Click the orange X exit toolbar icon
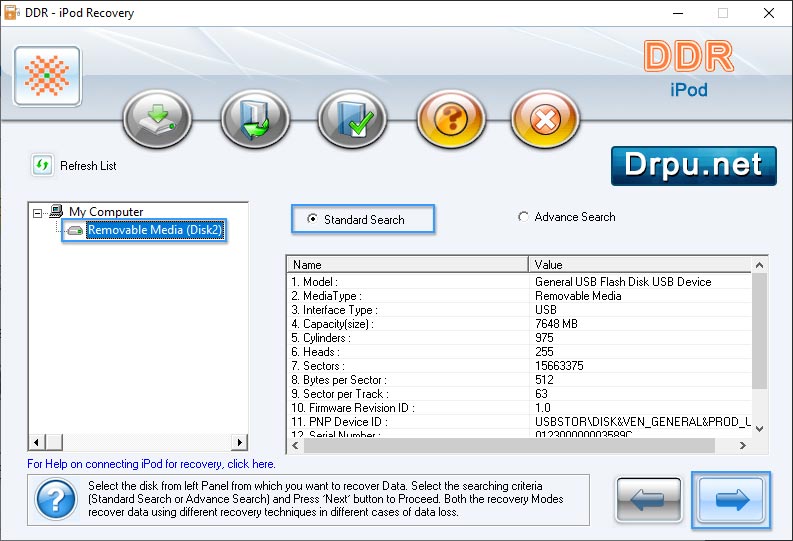This screenshot has width=793, height=541. (x=545, y=119)
